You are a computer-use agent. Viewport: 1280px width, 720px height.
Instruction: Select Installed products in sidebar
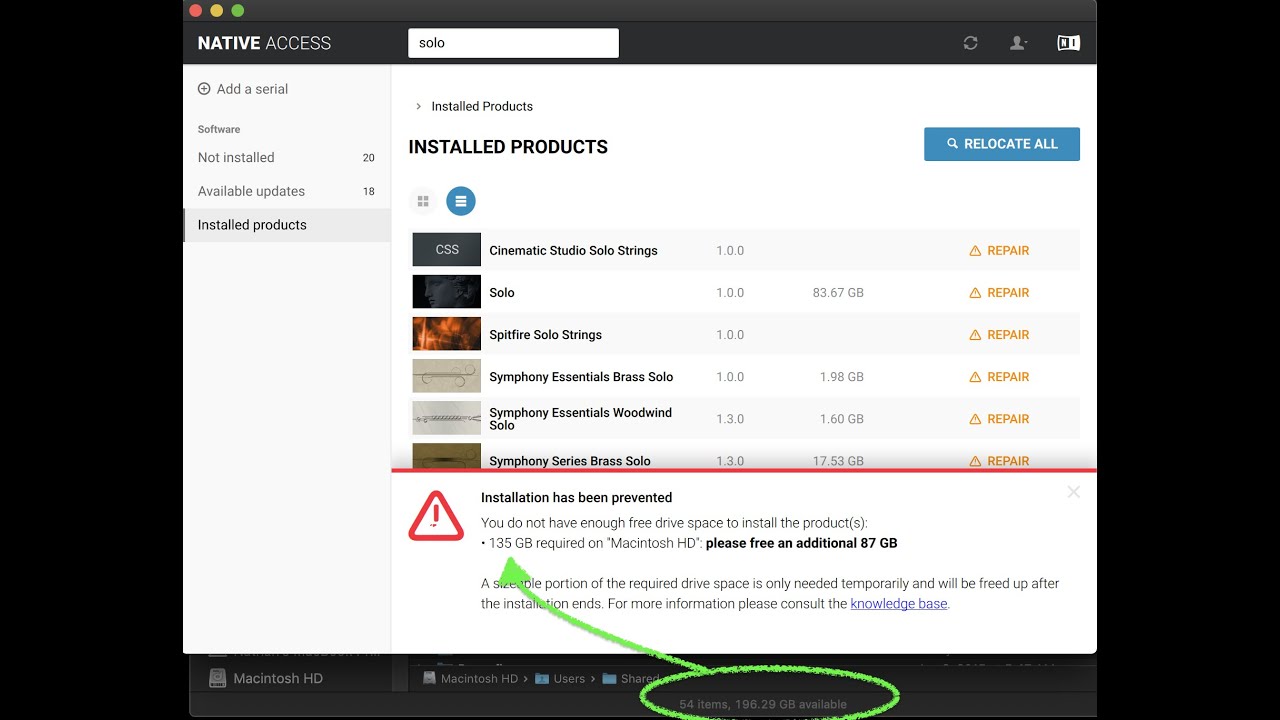click(x=286, y=225)
